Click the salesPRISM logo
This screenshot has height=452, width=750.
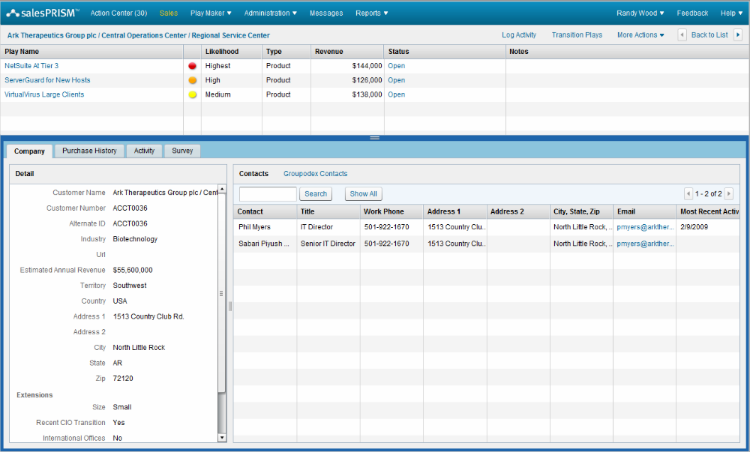click(42, 13)
